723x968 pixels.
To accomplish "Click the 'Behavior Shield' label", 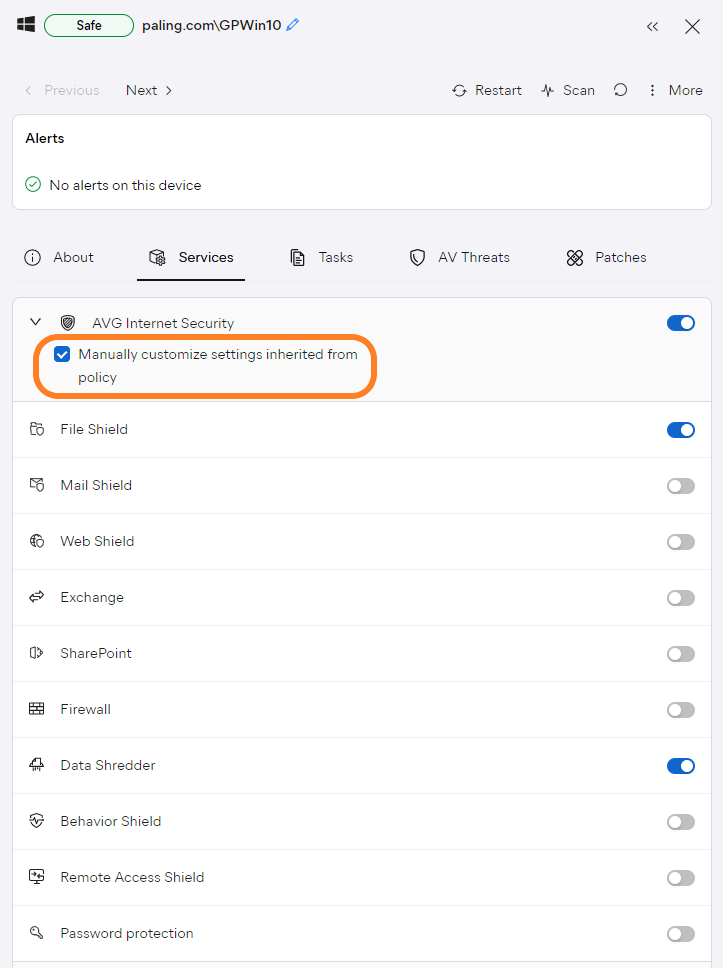I will 111,821.
